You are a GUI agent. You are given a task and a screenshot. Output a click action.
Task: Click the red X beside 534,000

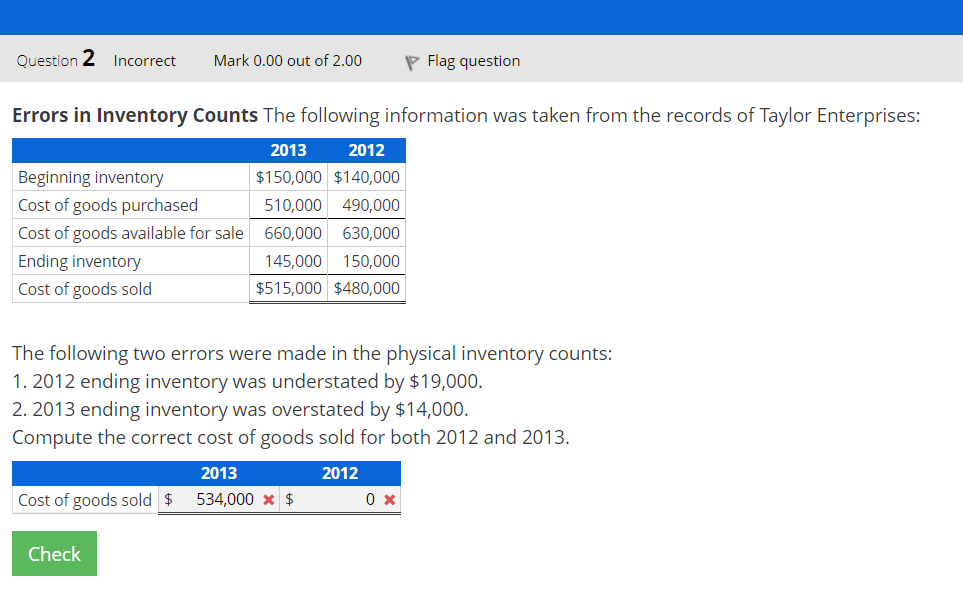(x=267, y=499)
